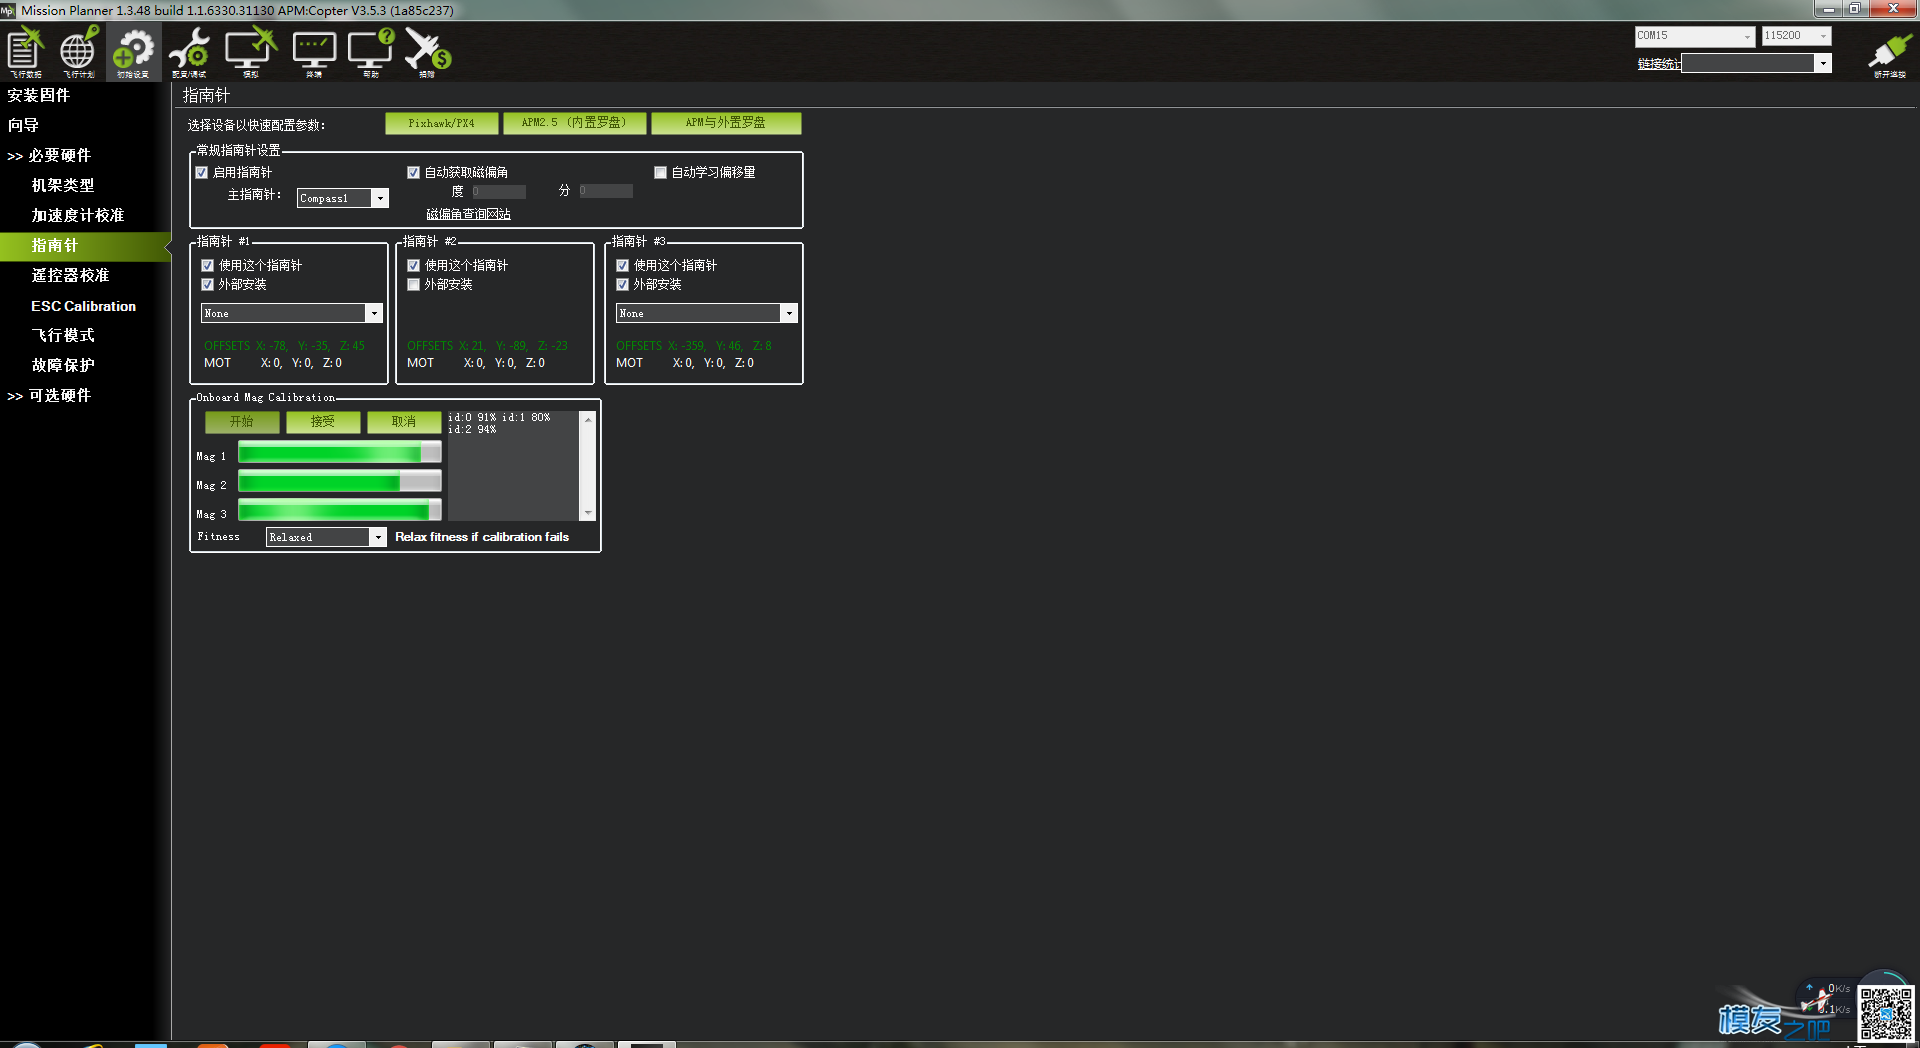Click the calibration log scrollbar down arrow
Screen dimensions: 1920x1048
coord(588,513)
